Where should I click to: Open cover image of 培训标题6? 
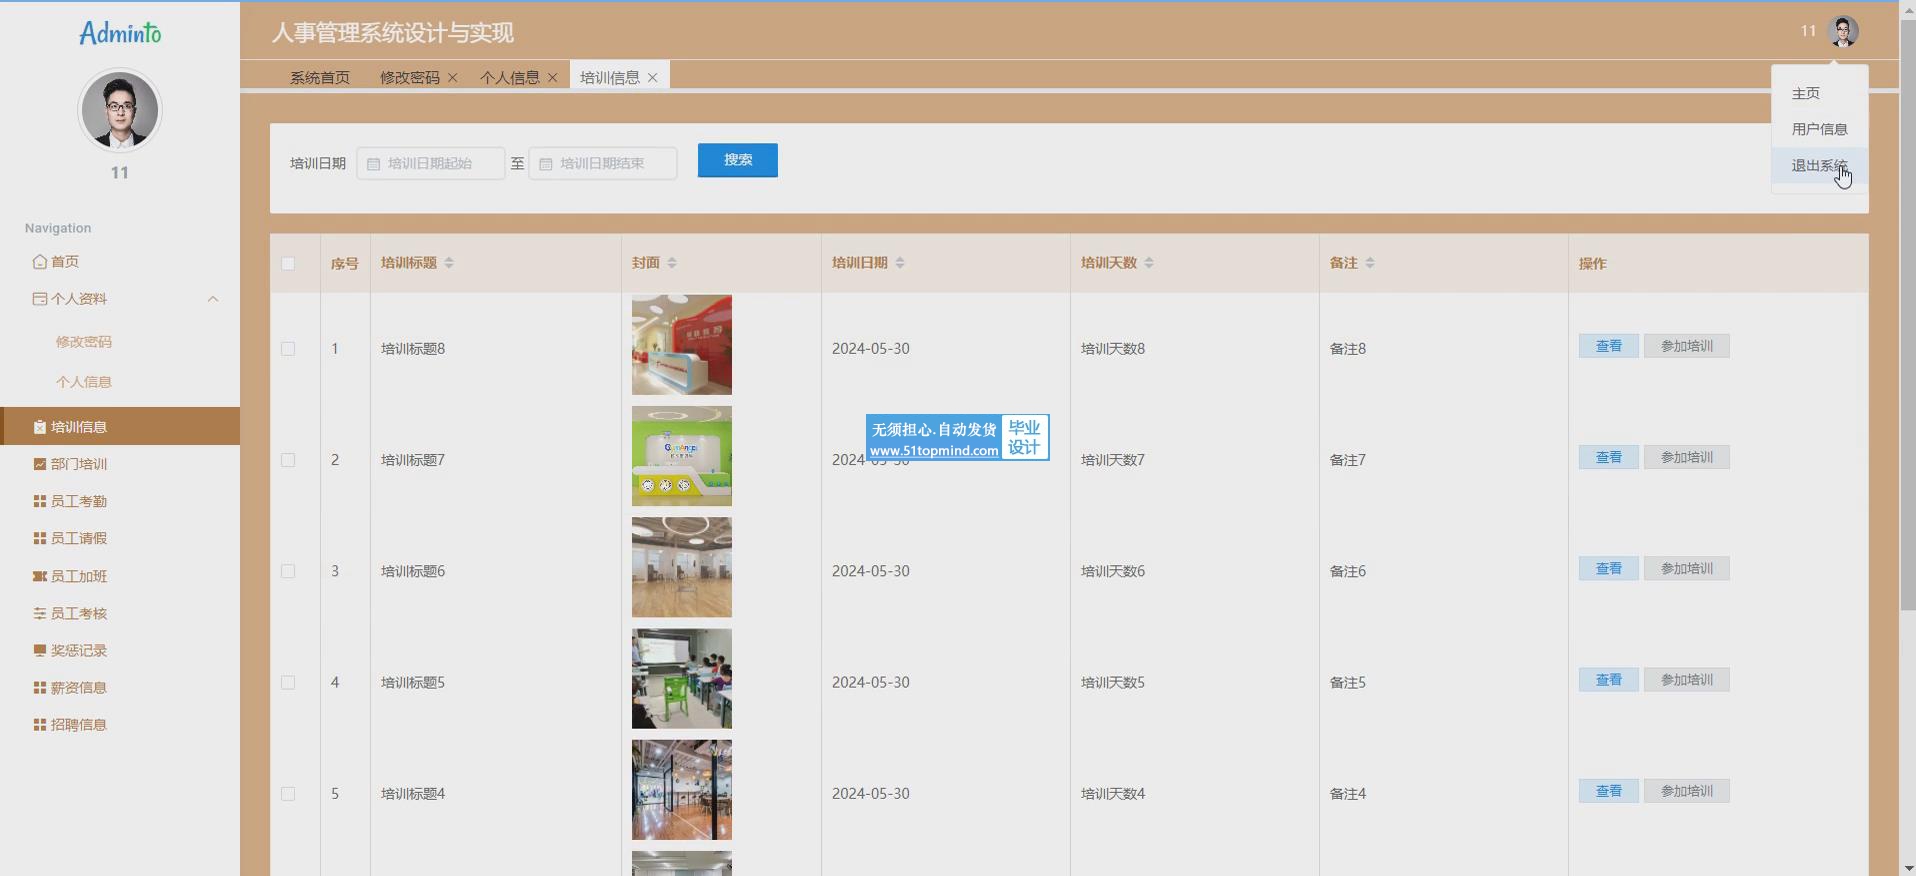682,567
